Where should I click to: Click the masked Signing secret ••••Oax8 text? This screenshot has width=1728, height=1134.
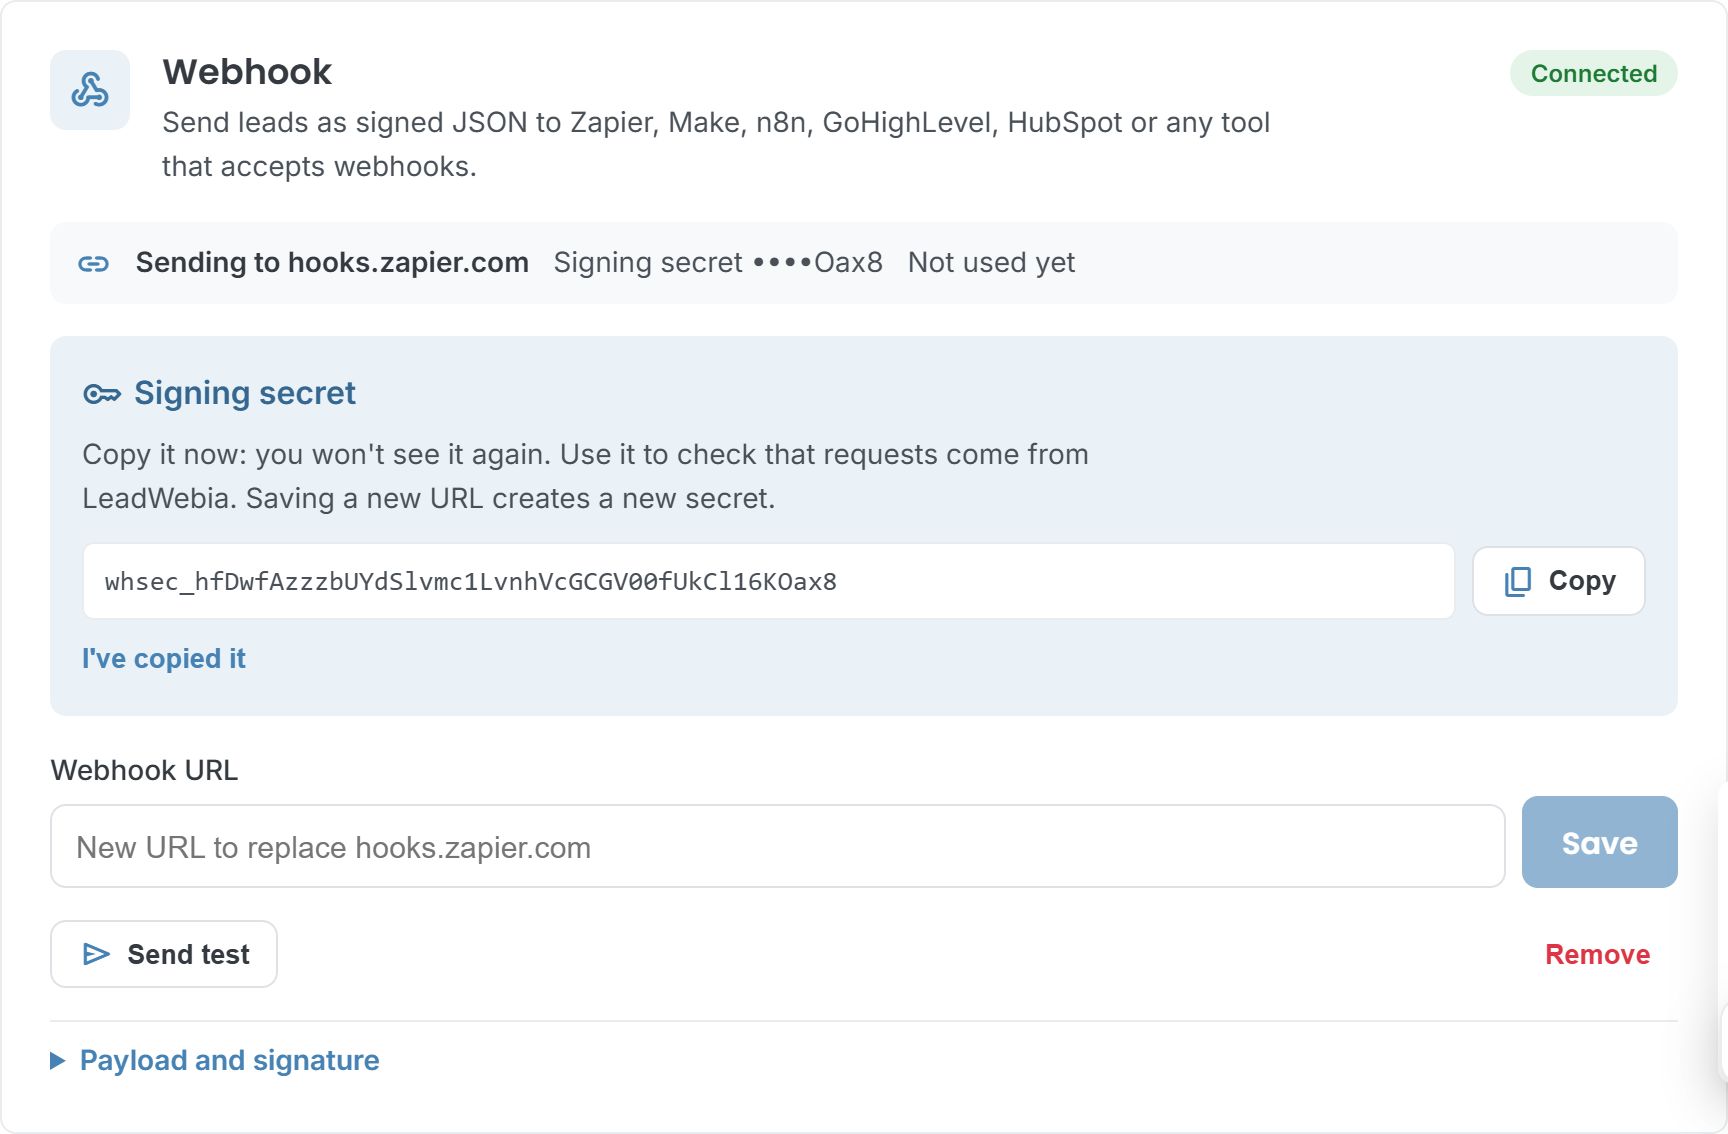(718, 262)
